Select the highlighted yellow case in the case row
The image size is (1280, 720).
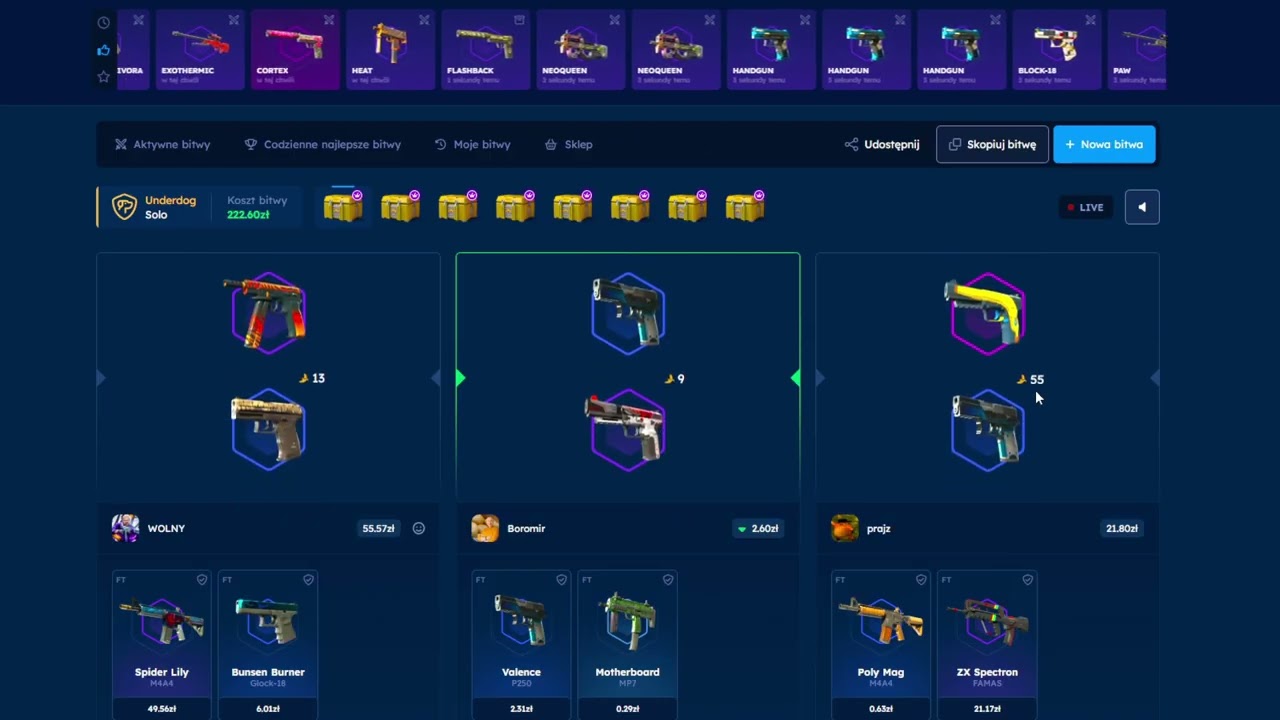coord(343,207)
